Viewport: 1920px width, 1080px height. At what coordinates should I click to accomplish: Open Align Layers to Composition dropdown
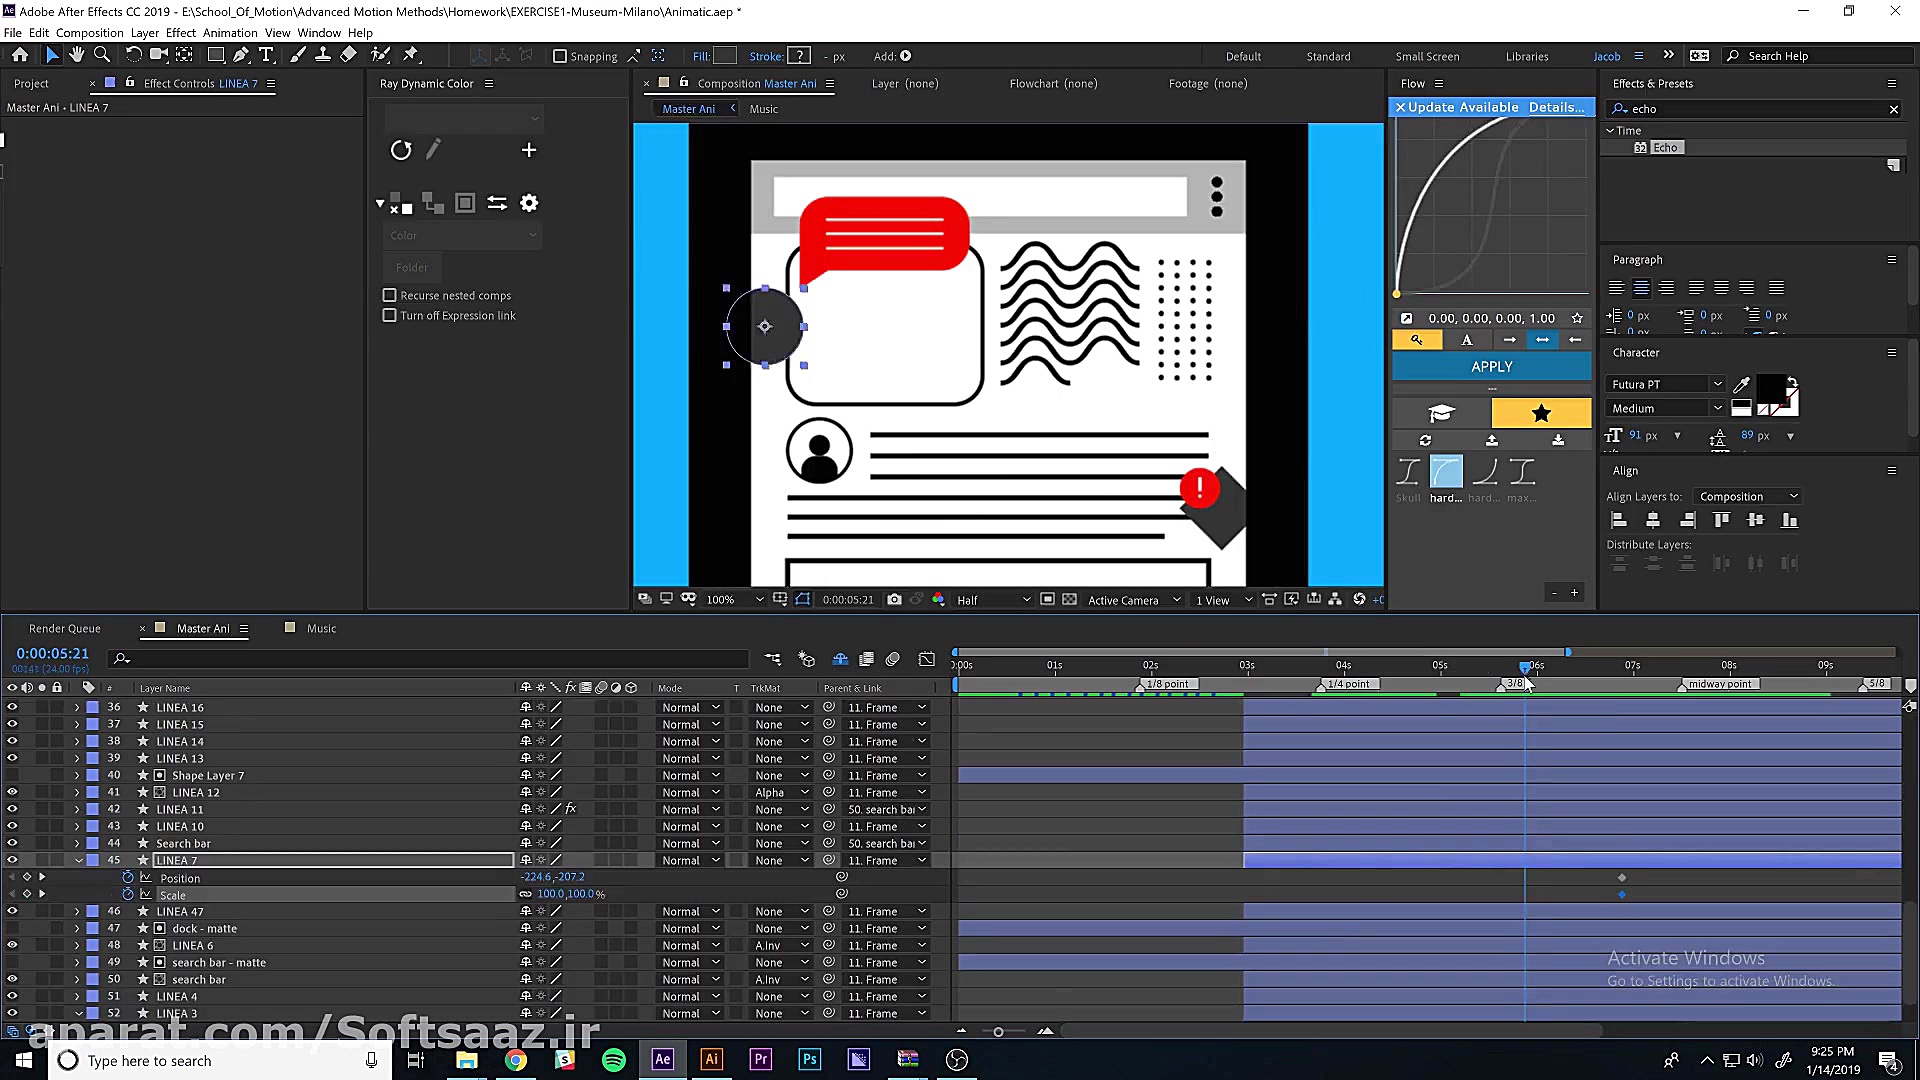[1748, 496]
